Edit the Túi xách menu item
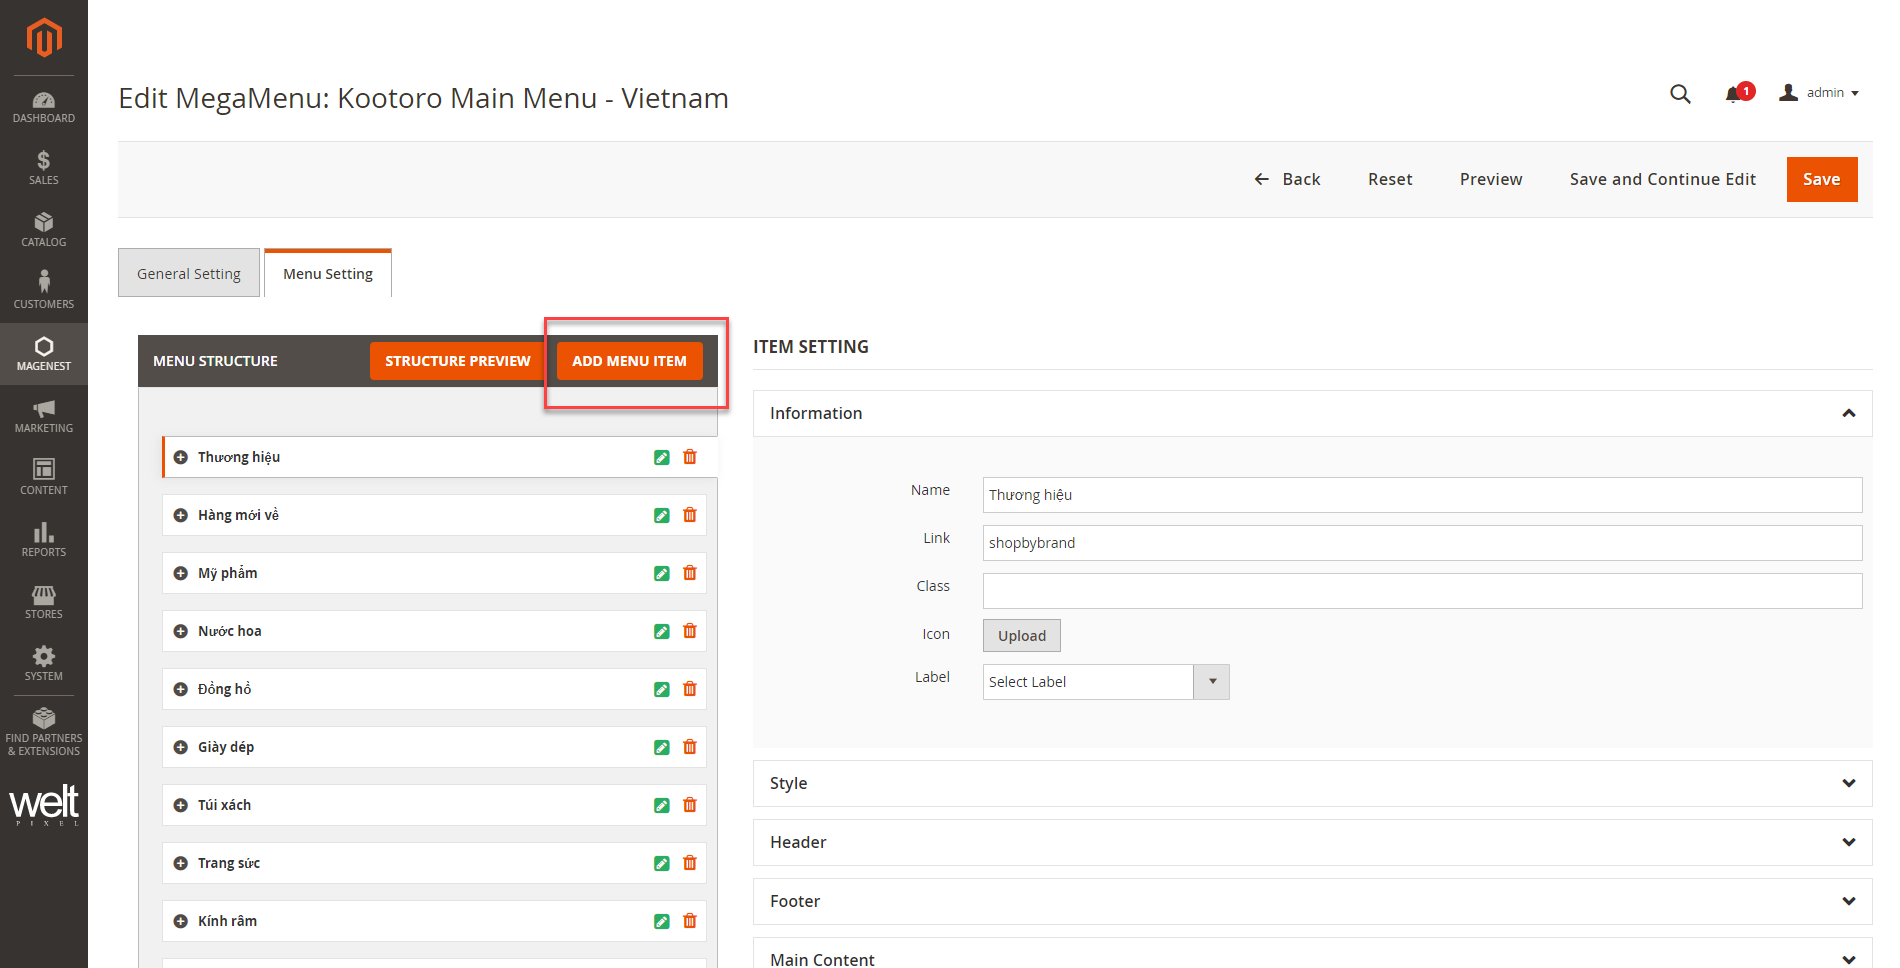This screenshot has width=1900, height=968. tap(661, 805)
